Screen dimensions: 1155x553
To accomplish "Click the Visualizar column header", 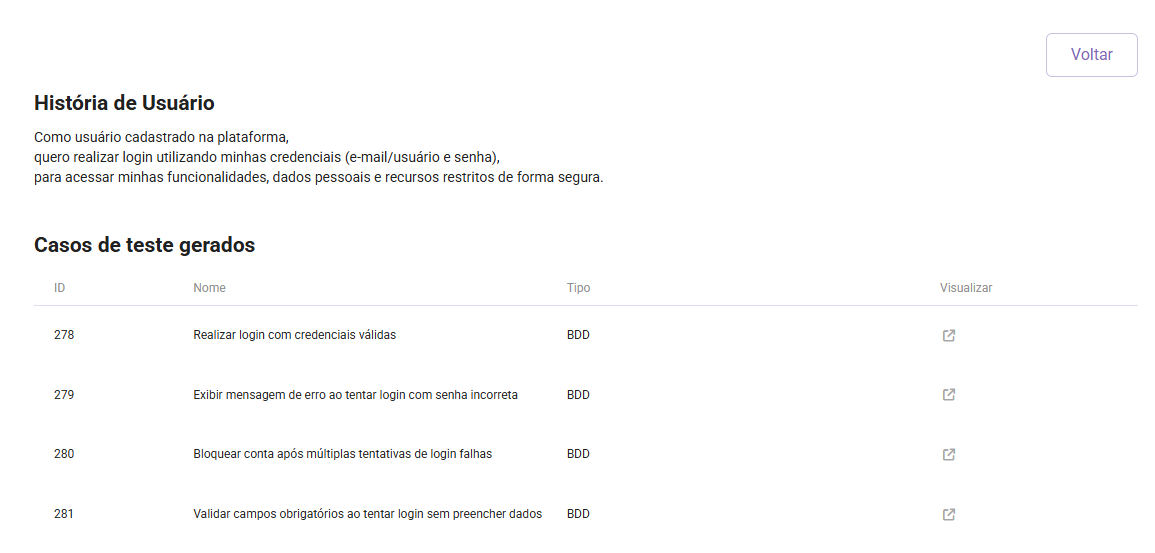I will 965,288.
